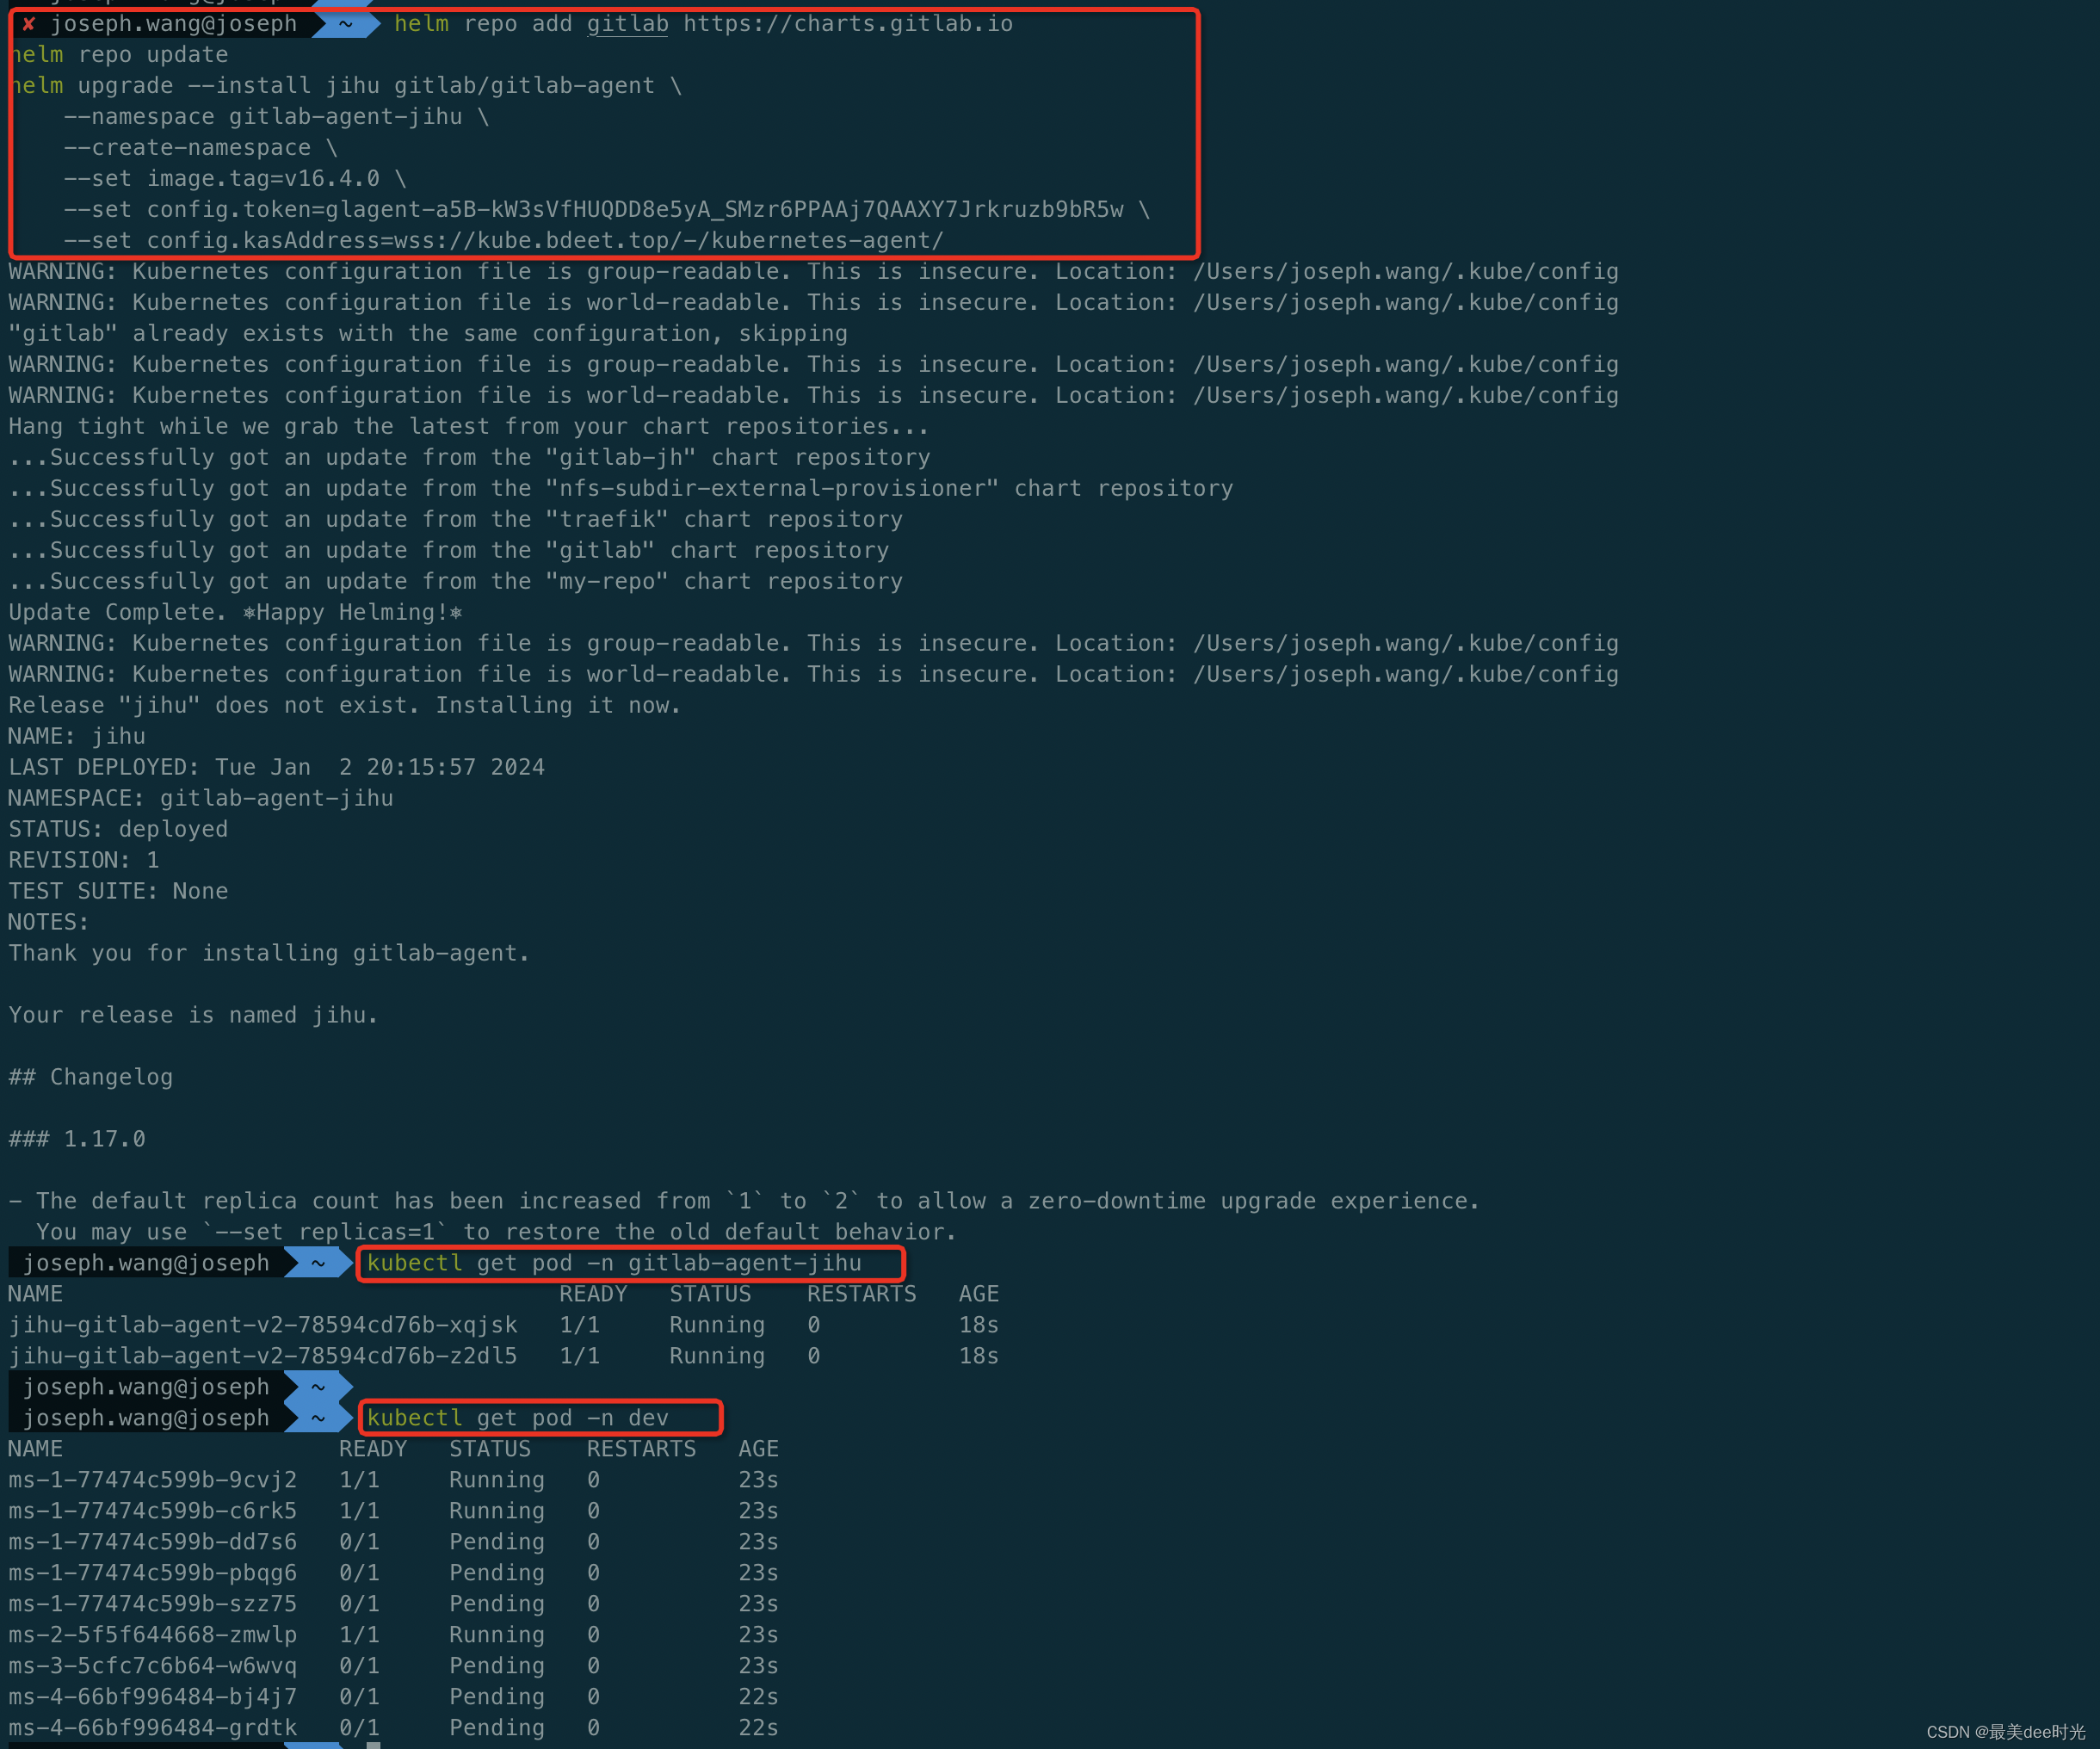
Task: Click Running status of pod ms-2-5f5f644668-zmwlp
Action: coord(497,1636)
